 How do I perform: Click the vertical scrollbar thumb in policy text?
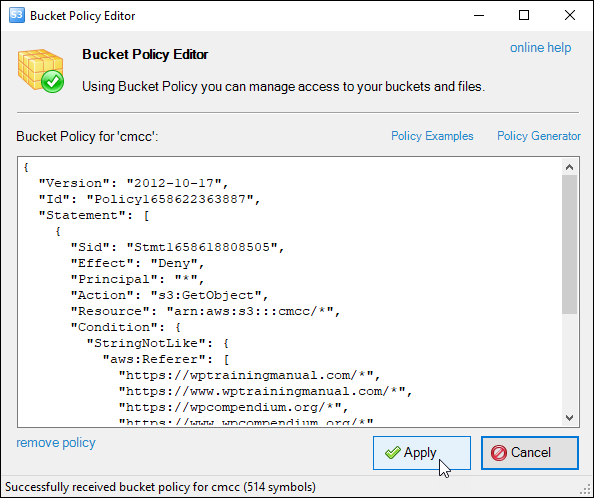[x=569, y=244]
